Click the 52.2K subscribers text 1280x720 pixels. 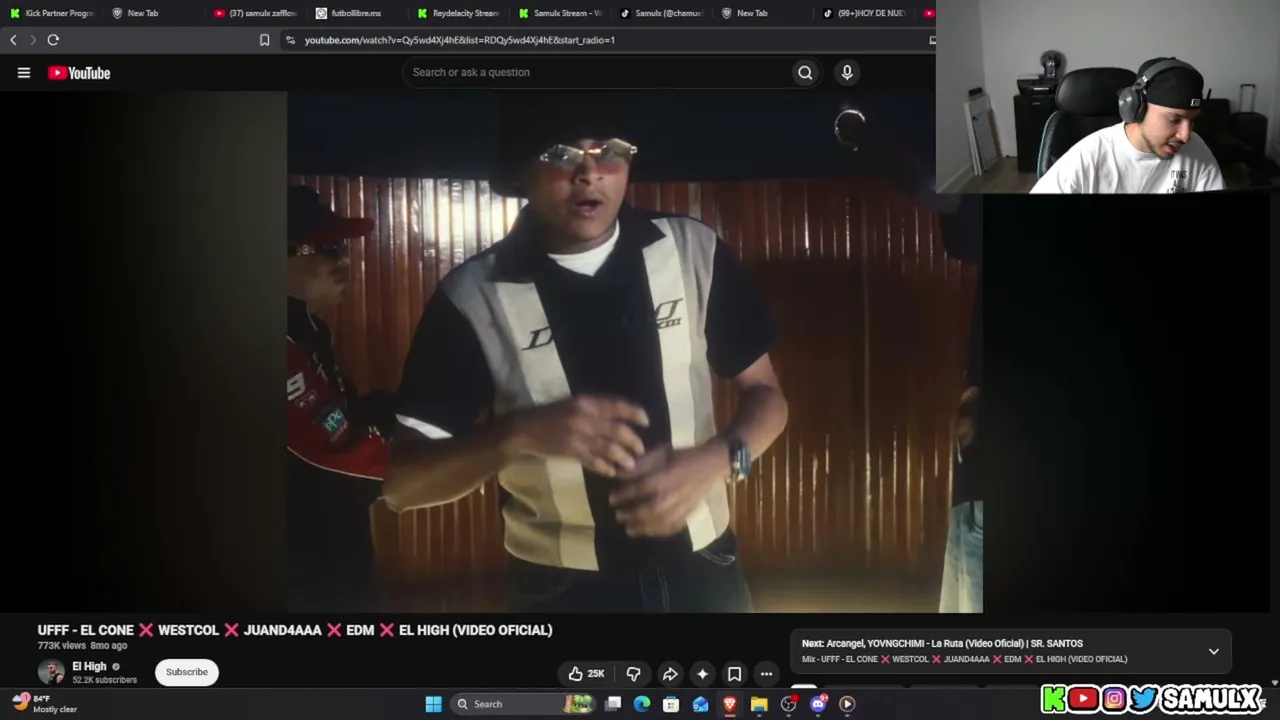pos(104,680)
